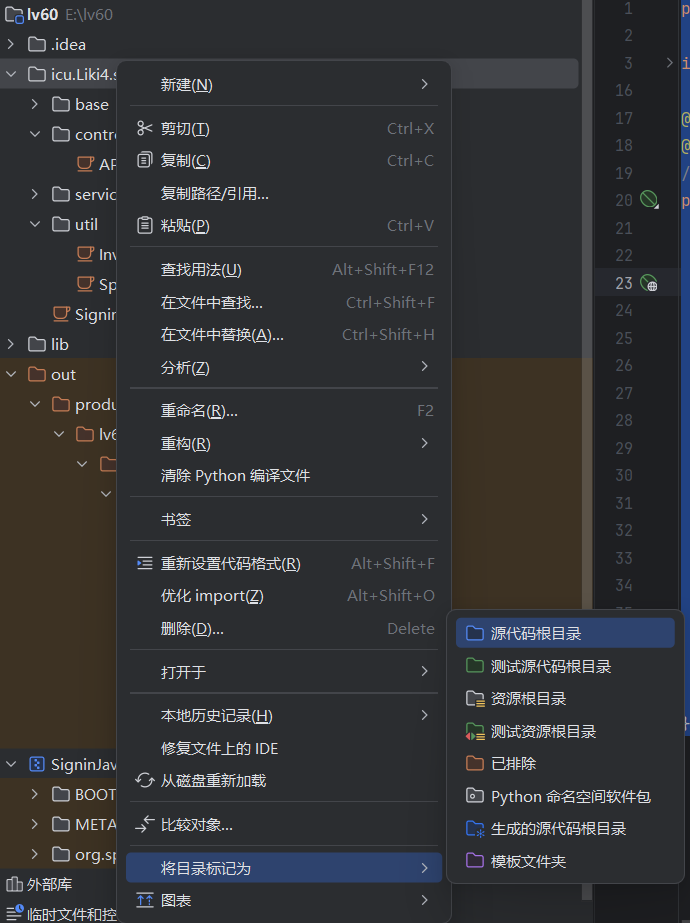The width and height of the screenshot is (690, 923).
Task: Click the Scratches icon 临时文件和控制台
Action: 14,914
